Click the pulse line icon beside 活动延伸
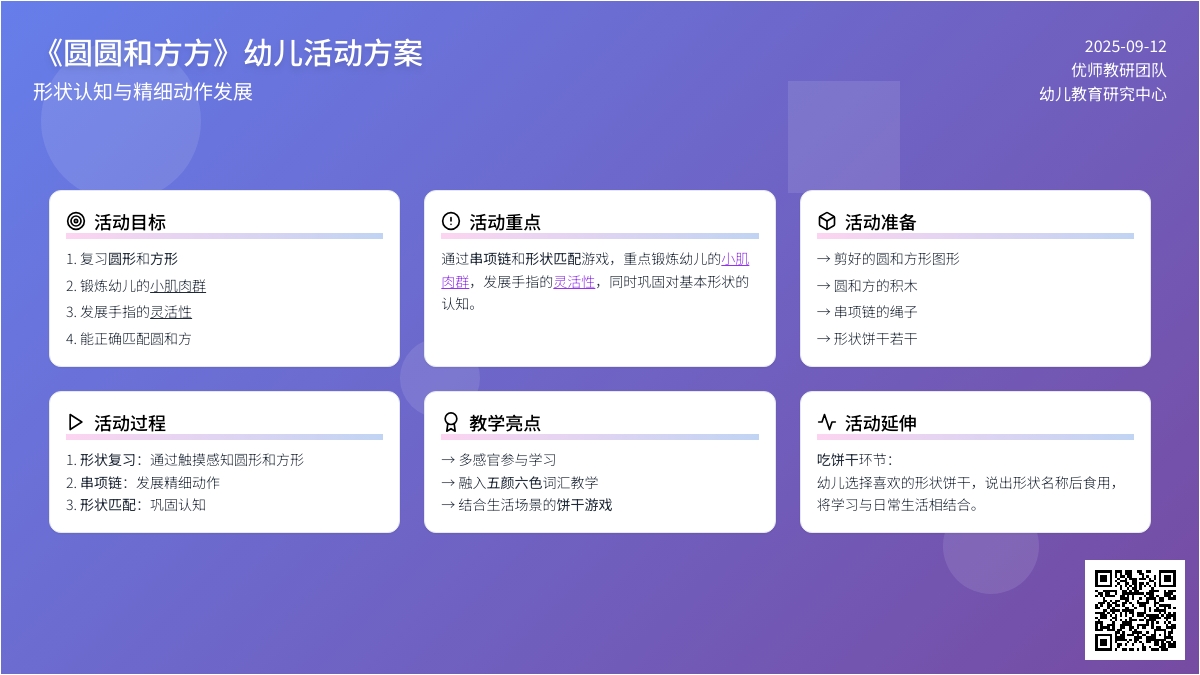 826,422
